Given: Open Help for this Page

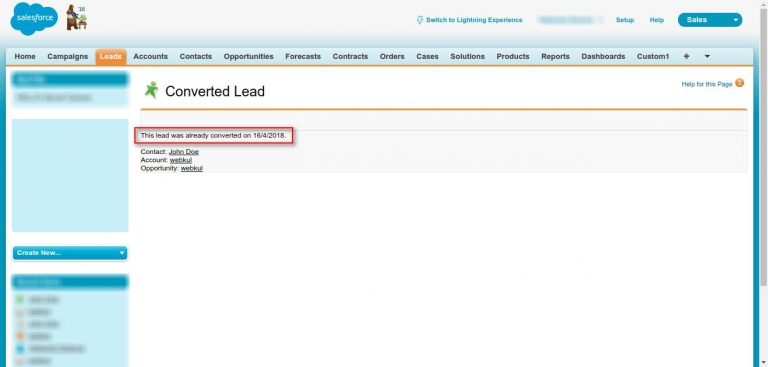Looking at the screenshot, I should pos(707,84).
